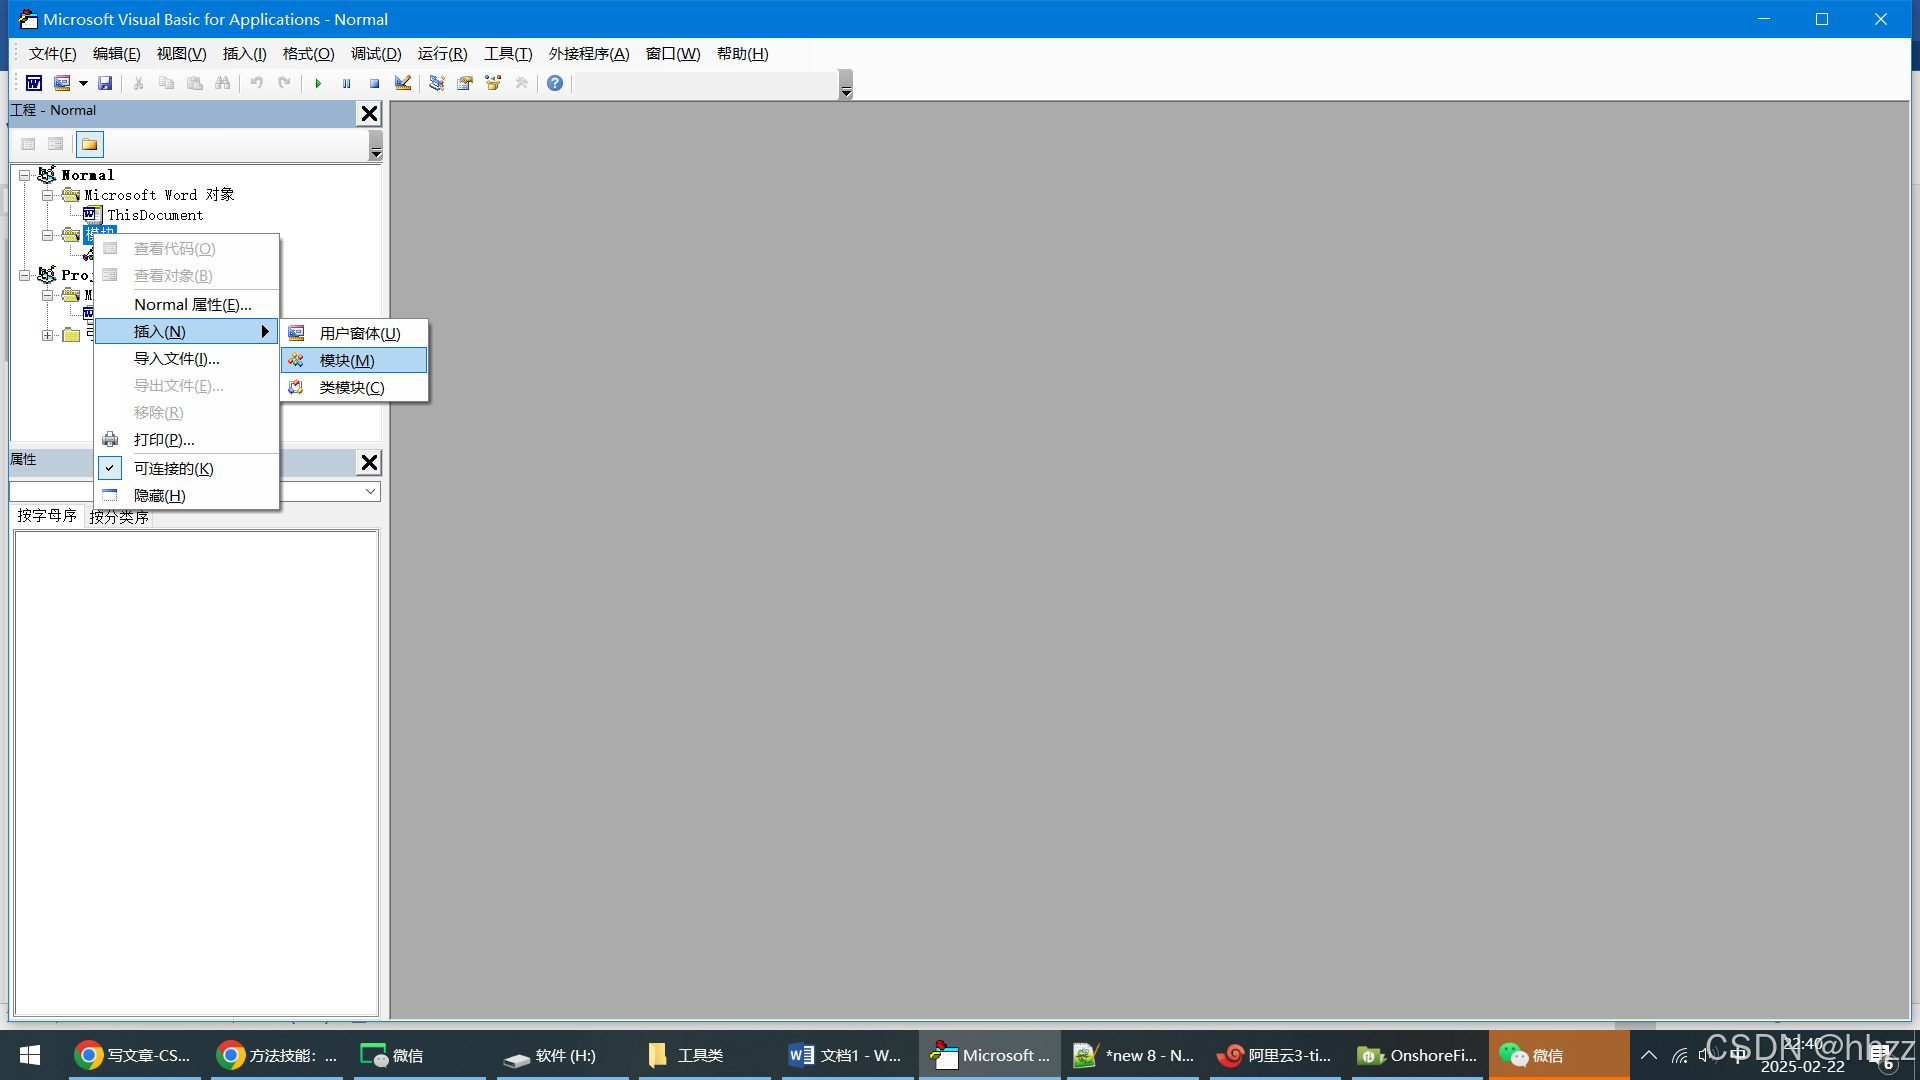Switch to 按分类序 properties tab
1920x1080 pixels.
coord(119,516)
